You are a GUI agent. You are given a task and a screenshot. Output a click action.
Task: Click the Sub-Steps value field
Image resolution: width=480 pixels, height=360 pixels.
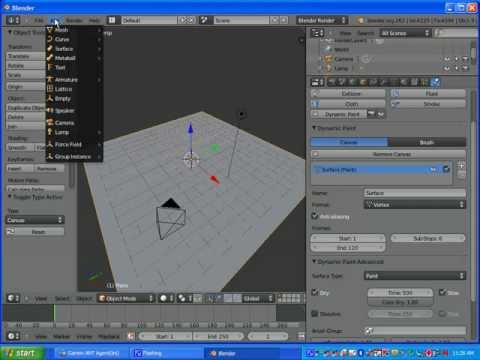click(428, 238)
